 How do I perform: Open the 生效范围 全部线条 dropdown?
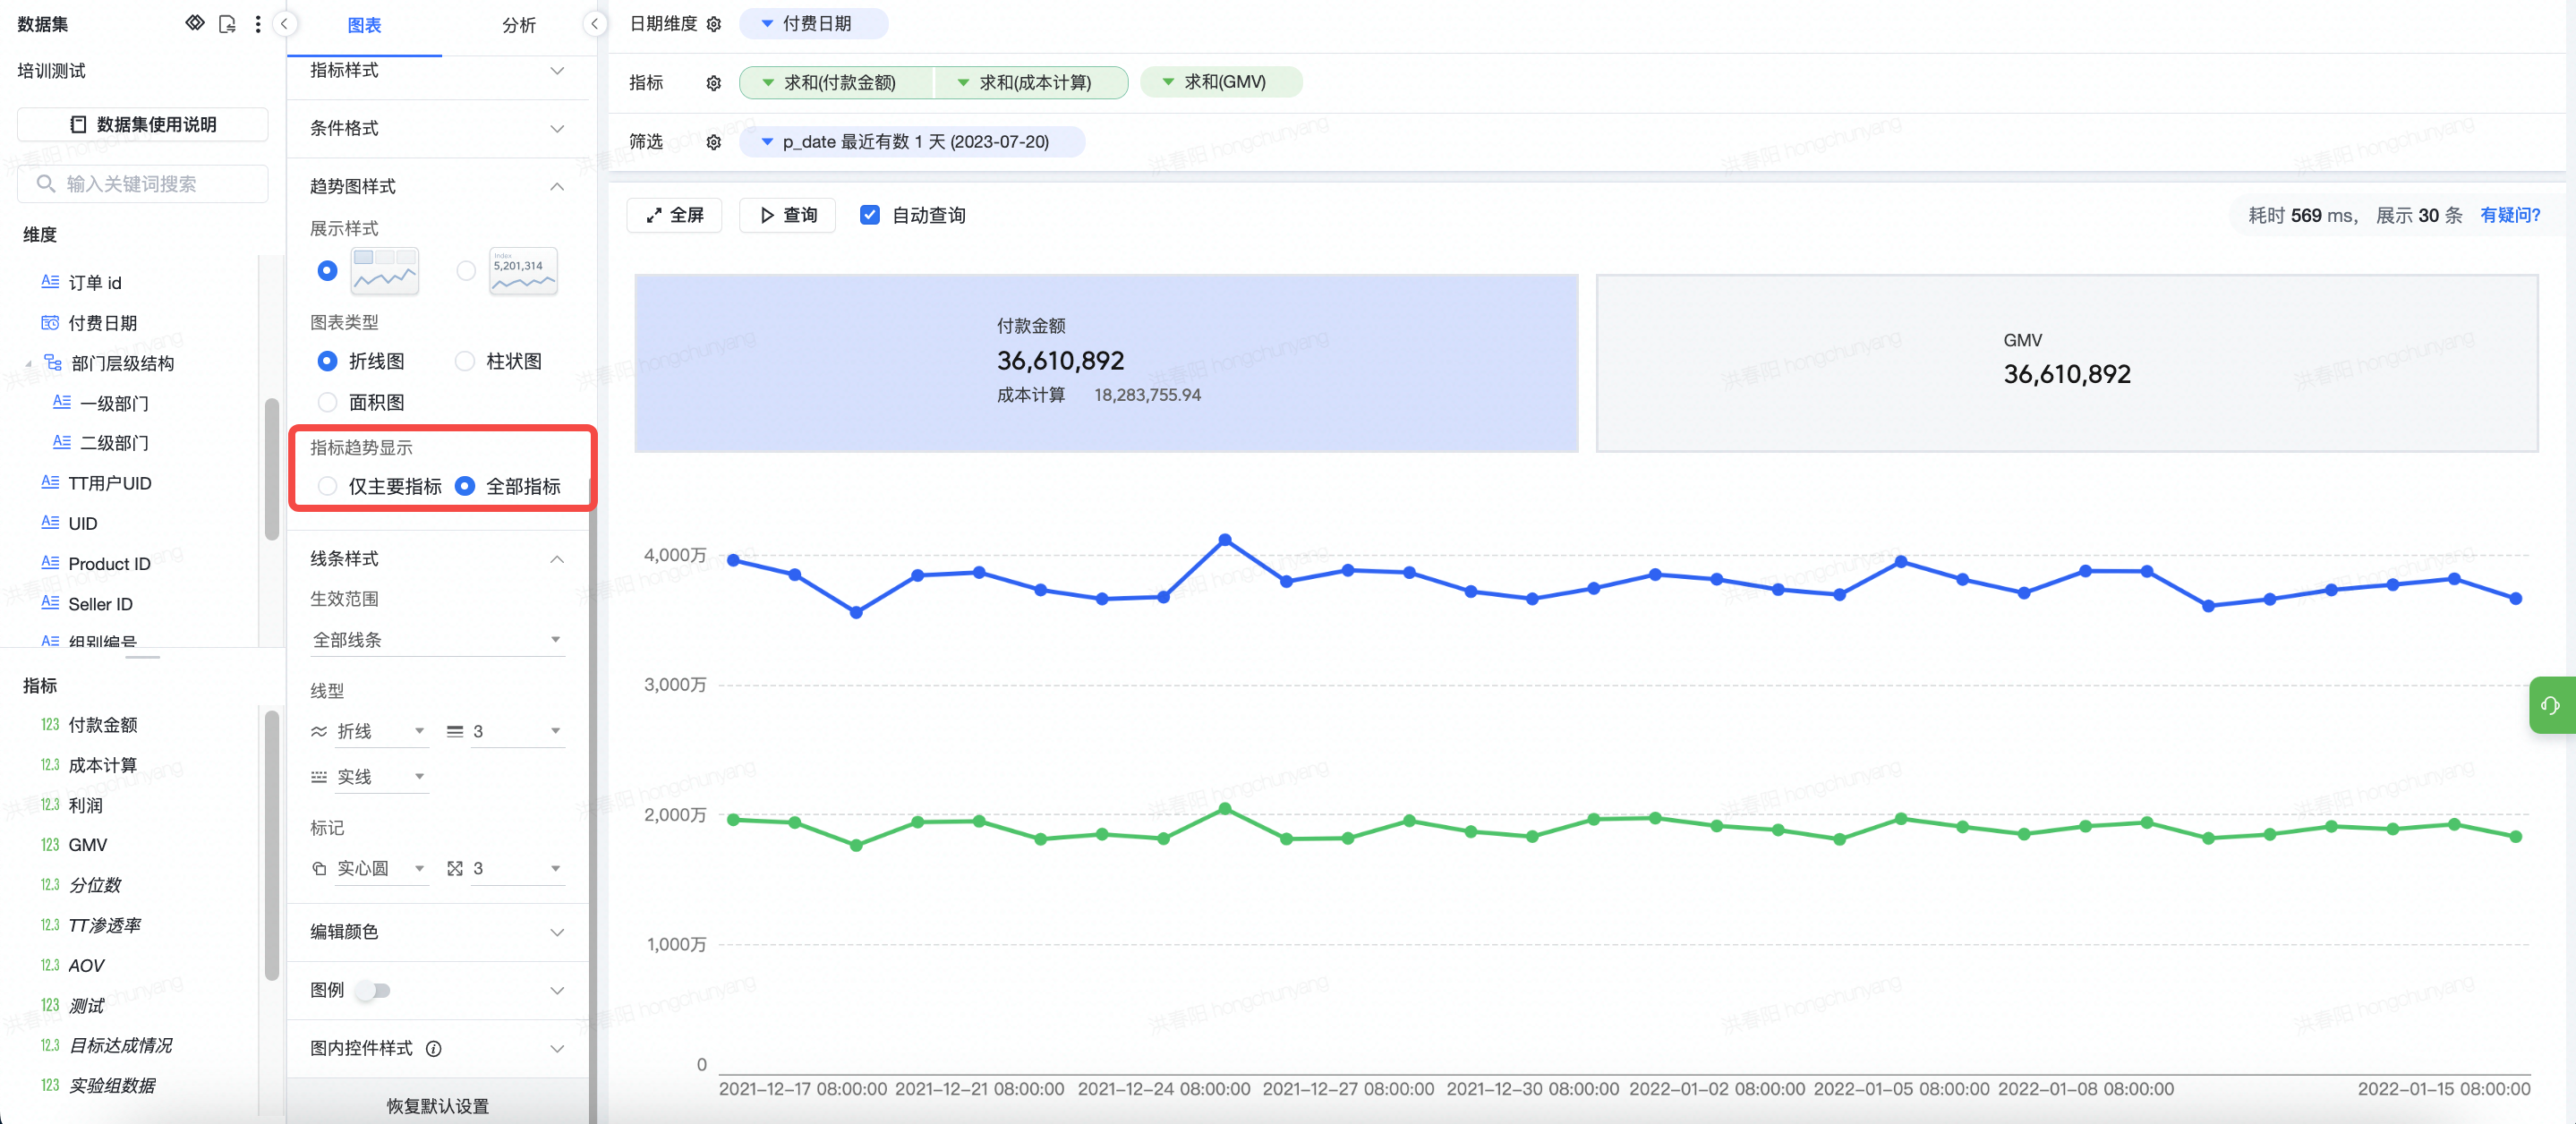437,639
